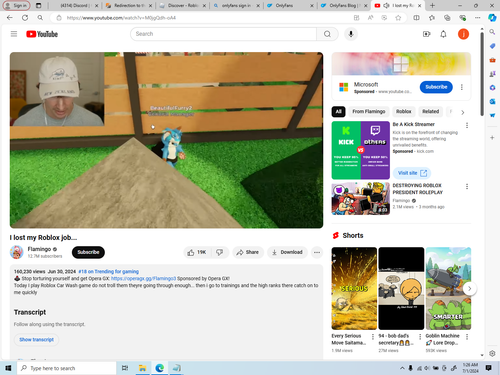The width and height of the screenshot is (500, 375).
Task: Advance Shorts shelf with next arrow
Action: 469,289
